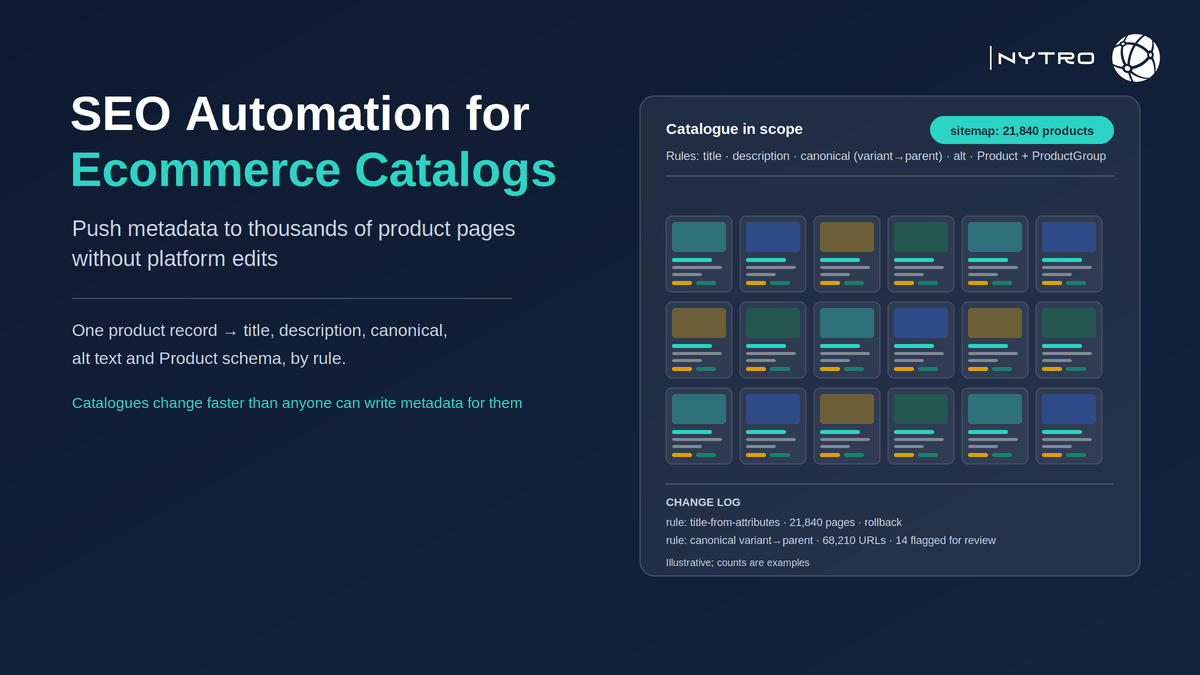Viewport: 1200px width, 675px height.
Task: Click the 'Push metadata to thousands' subtitle
Action: [x=294, y=243]
